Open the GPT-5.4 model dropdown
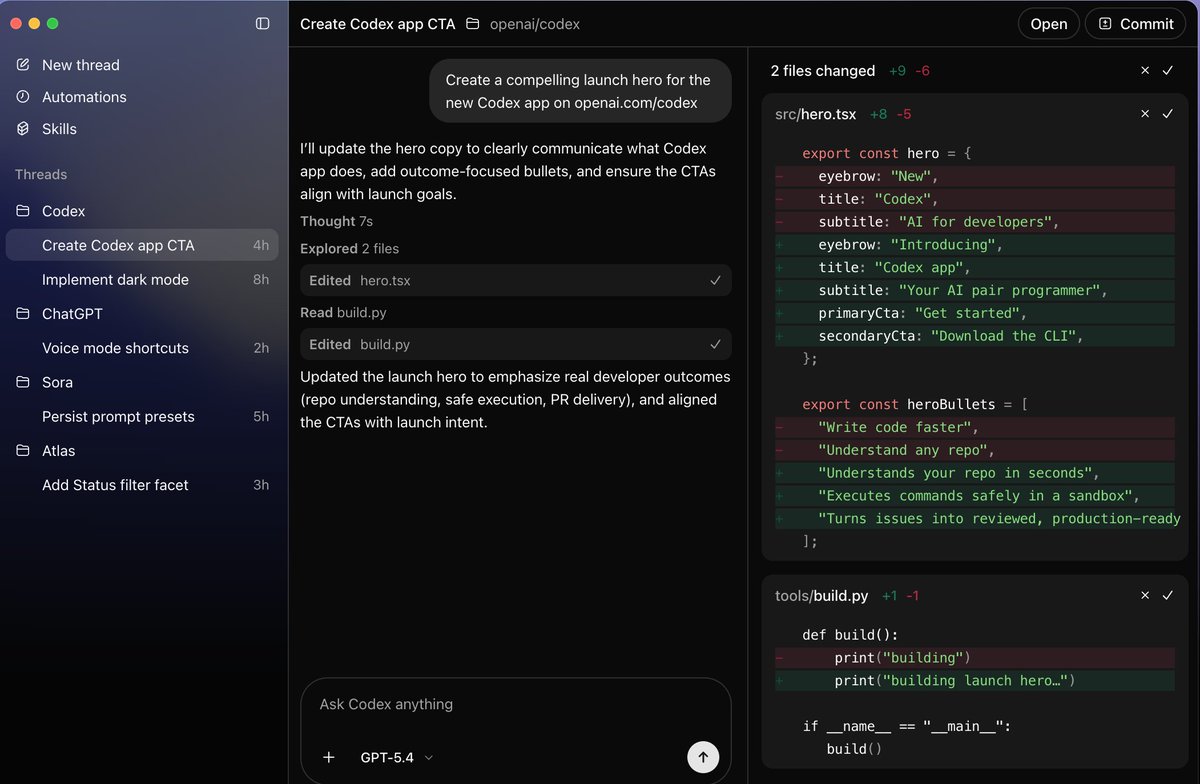This screenshot has width=1200, height=784. 397,758
